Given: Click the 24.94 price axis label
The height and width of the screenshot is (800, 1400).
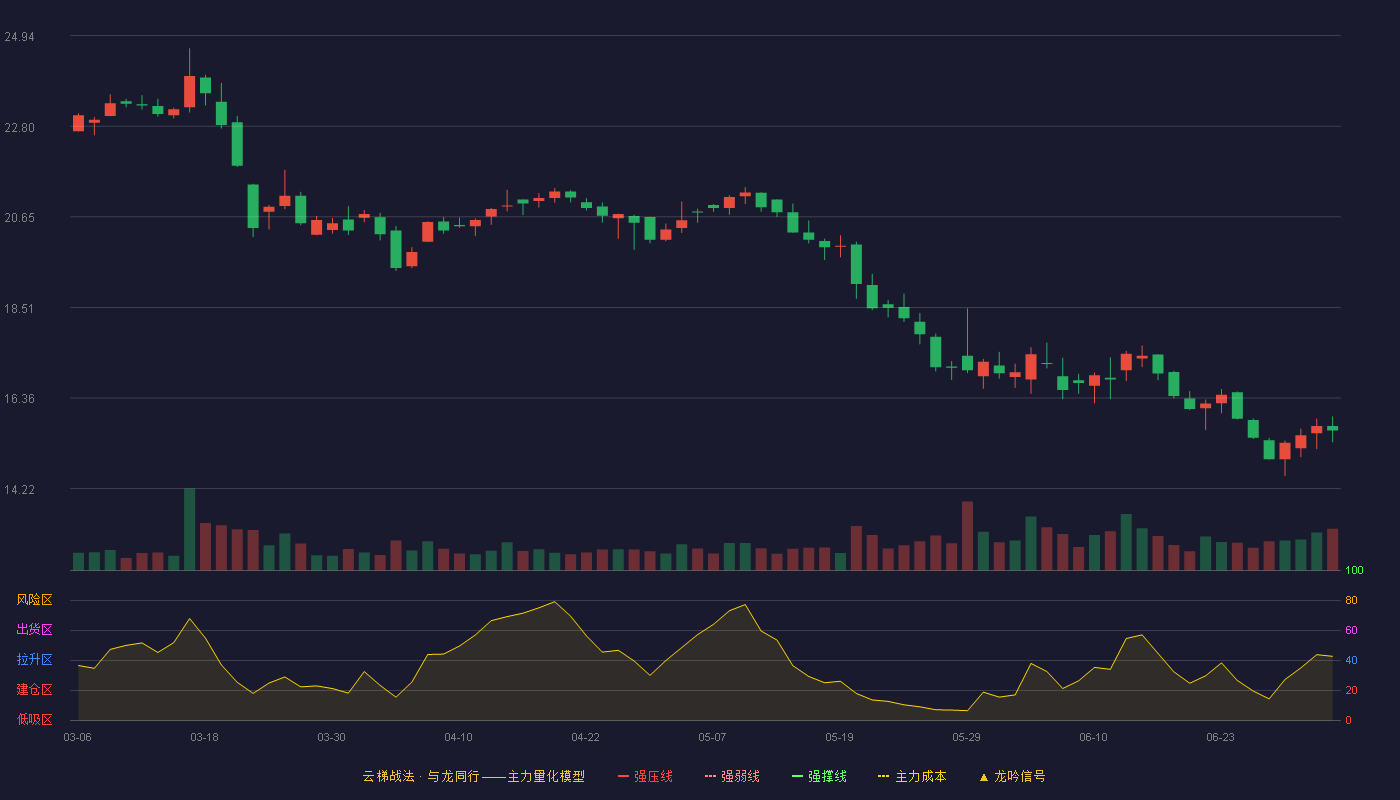Looking at the screenshot, I should [19, 37].
